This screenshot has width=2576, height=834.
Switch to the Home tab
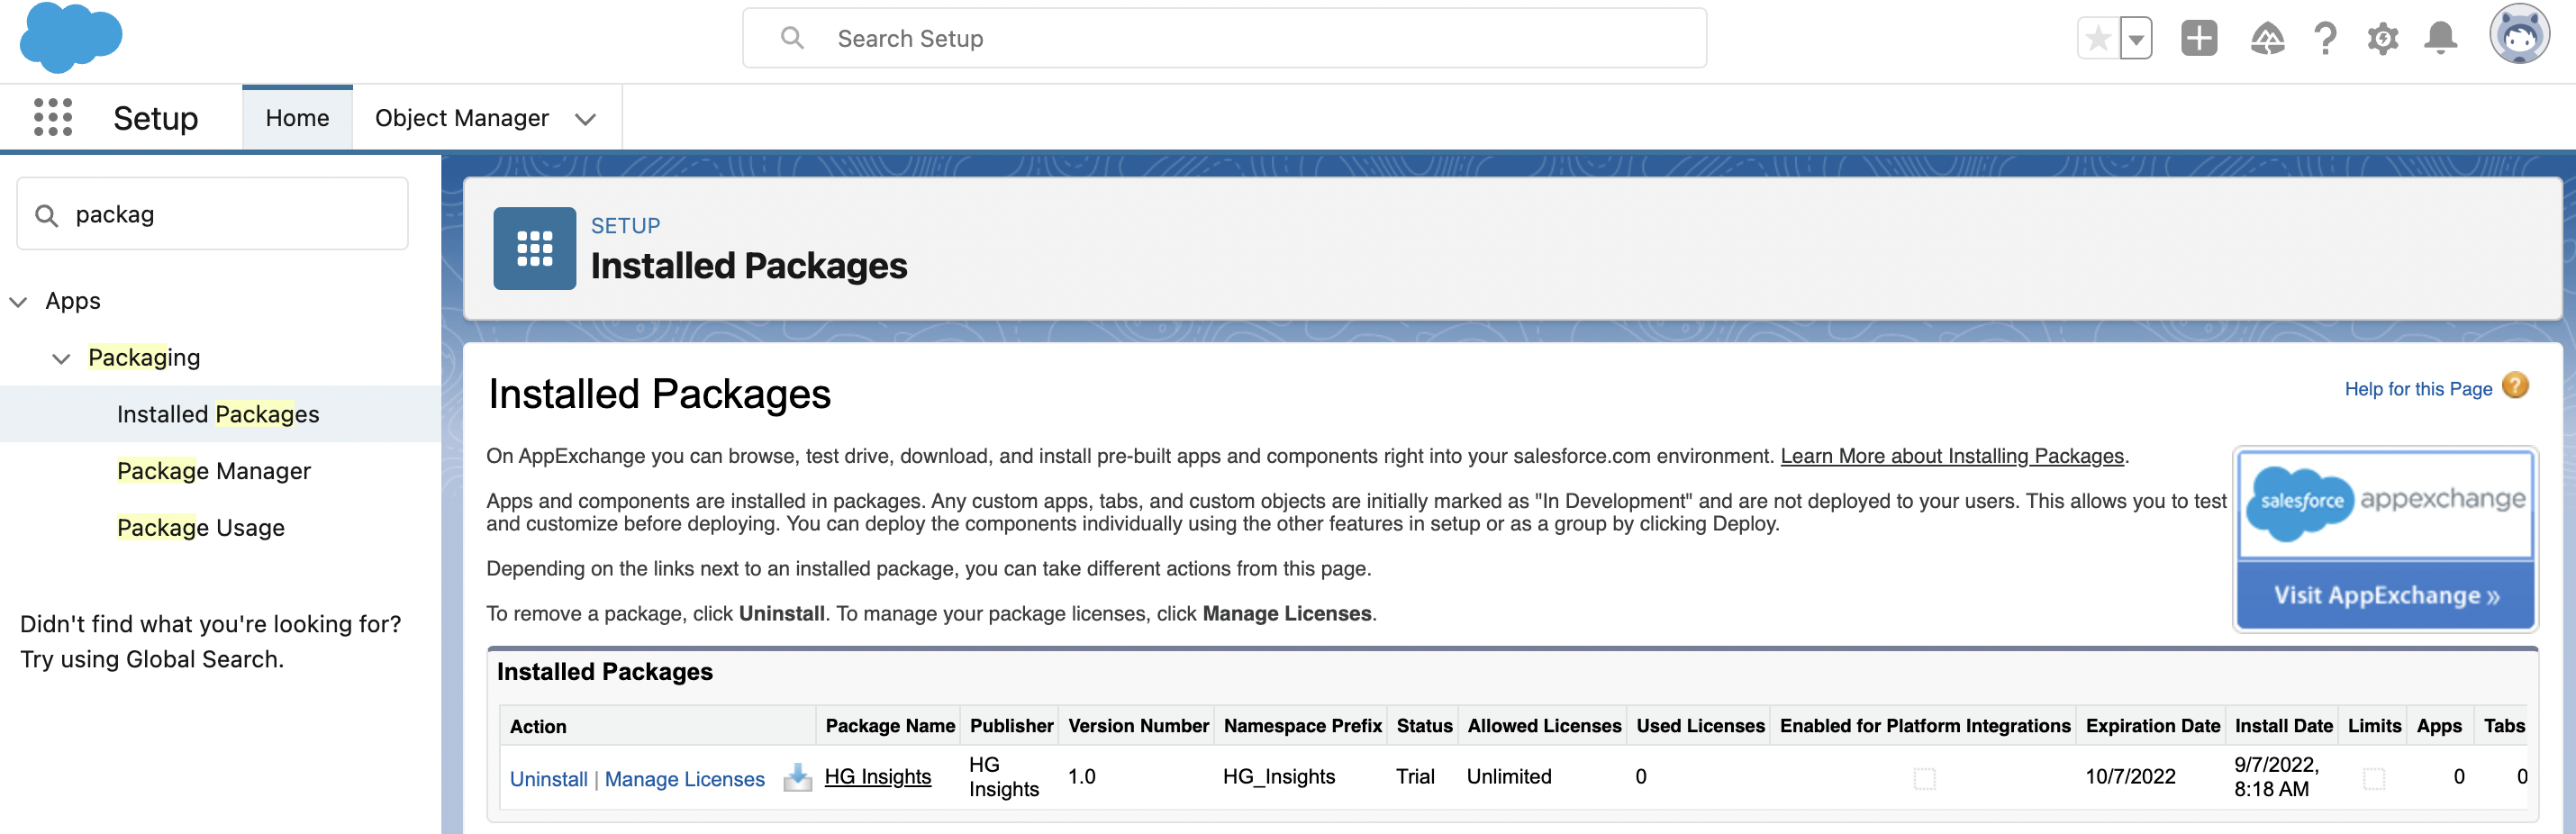(x=297, y=118)
